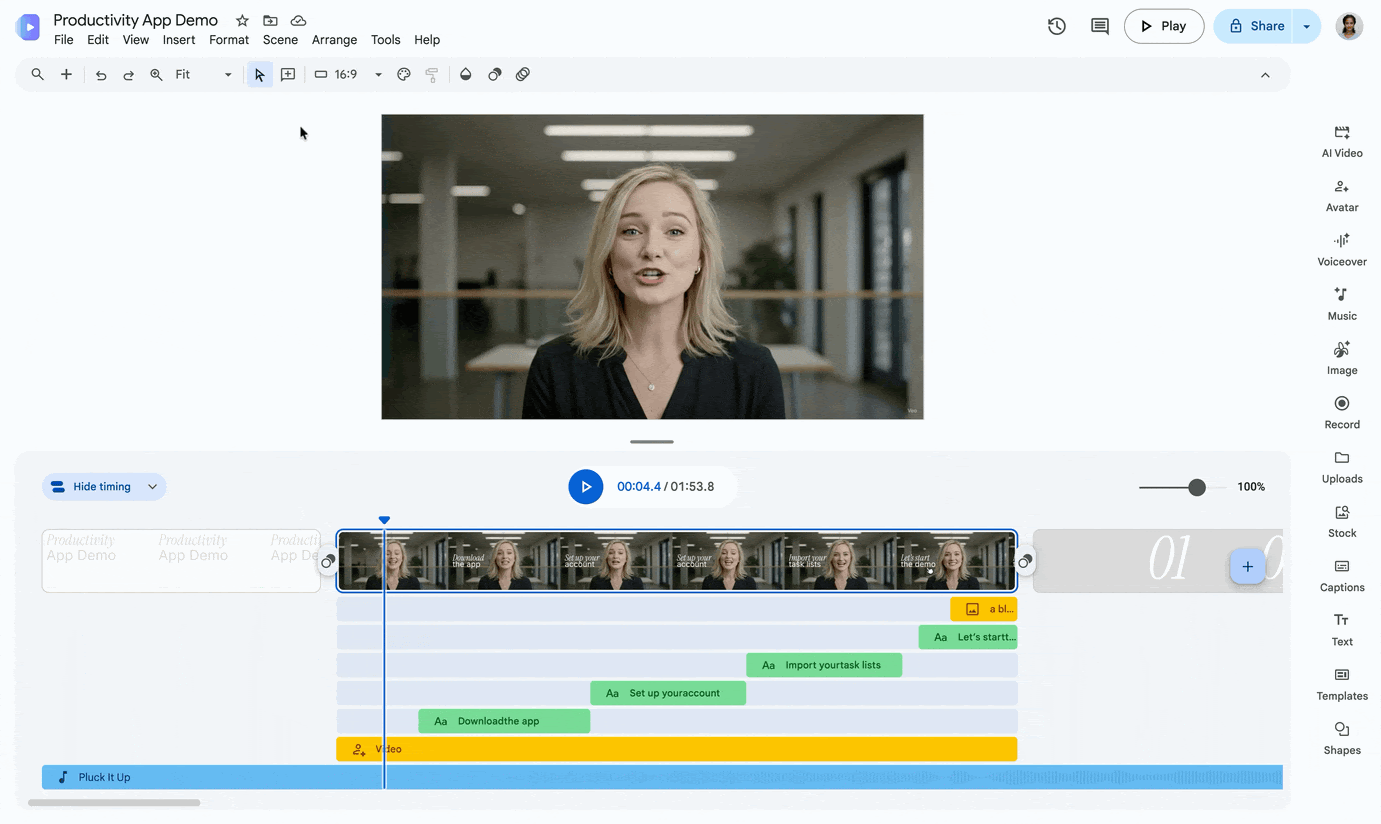Viewport: 1381px width, 824px height.
Task: Open the File menu
Action: [63, 40]
